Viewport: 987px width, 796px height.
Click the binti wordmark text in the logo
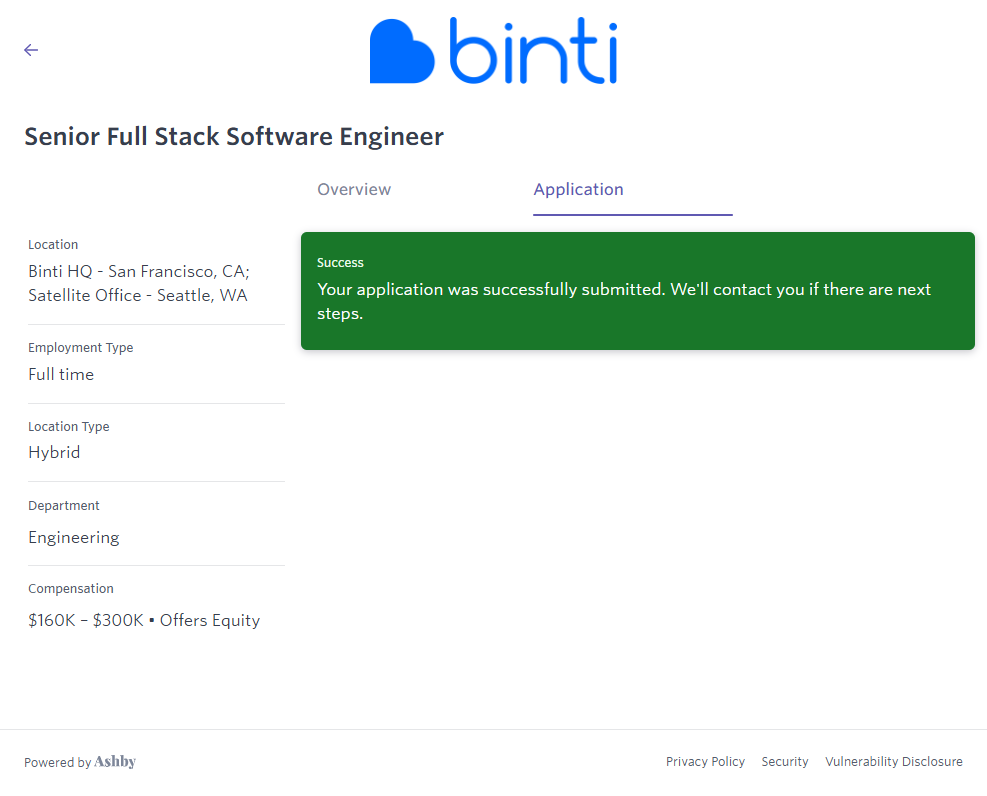[x=532, y=51]
